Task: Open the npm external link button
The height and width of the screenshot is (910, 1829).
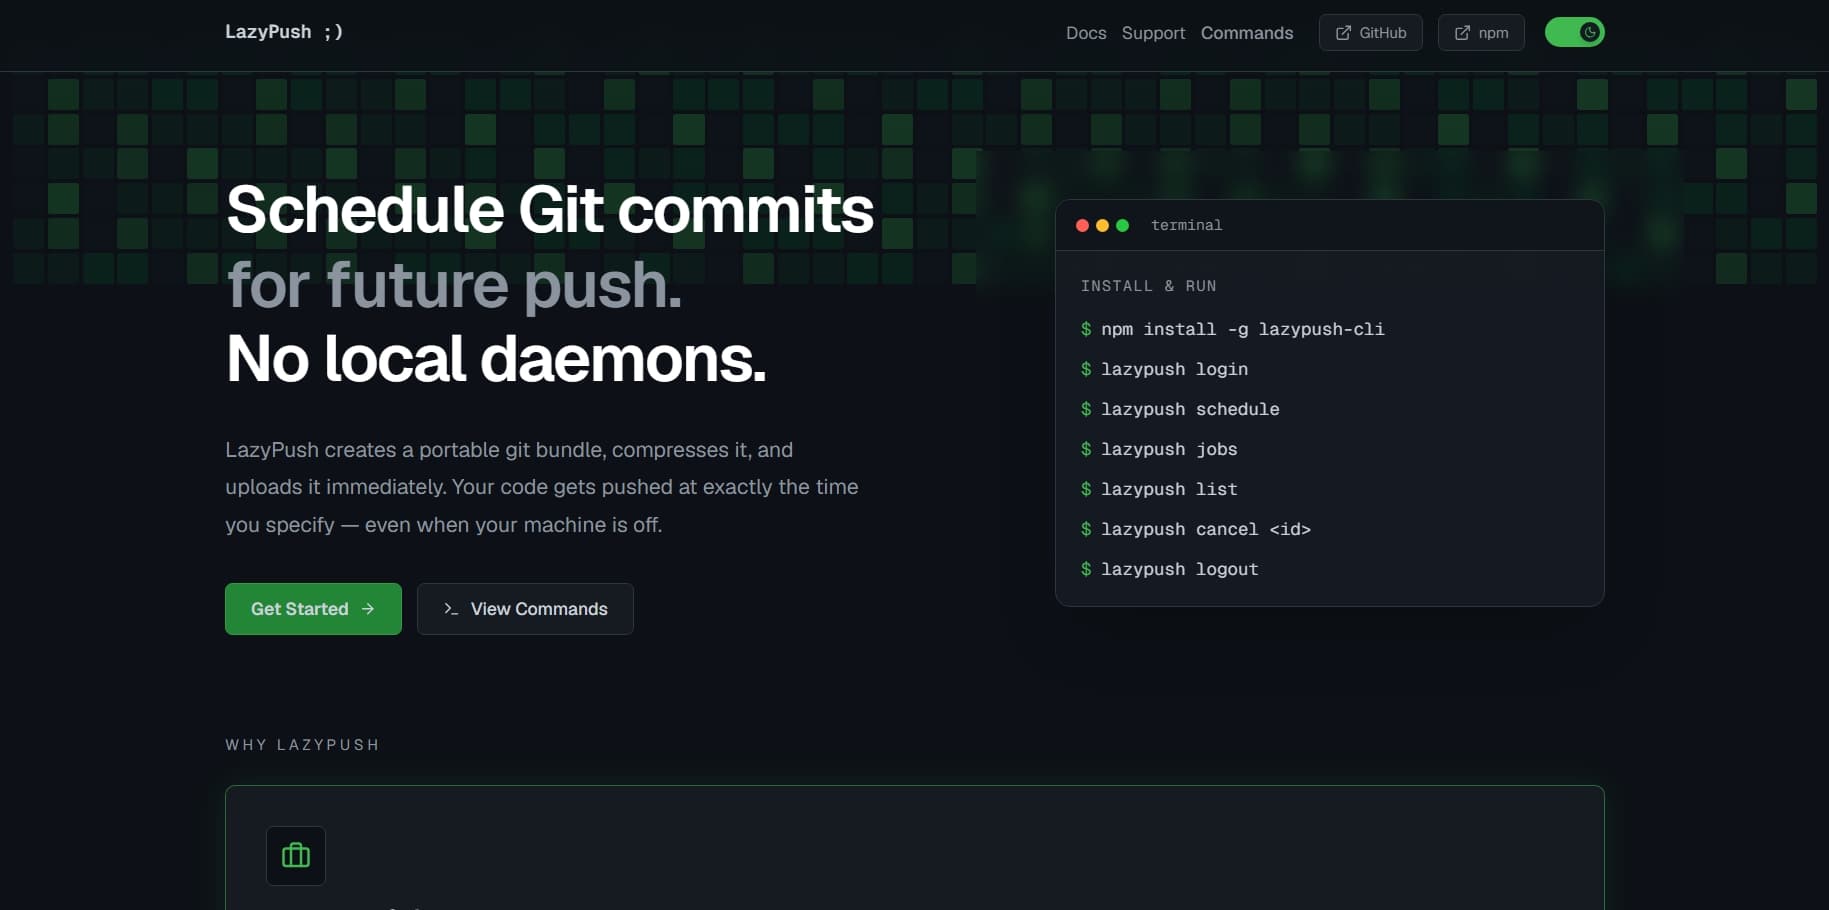Action: (x=1481, y=33)
